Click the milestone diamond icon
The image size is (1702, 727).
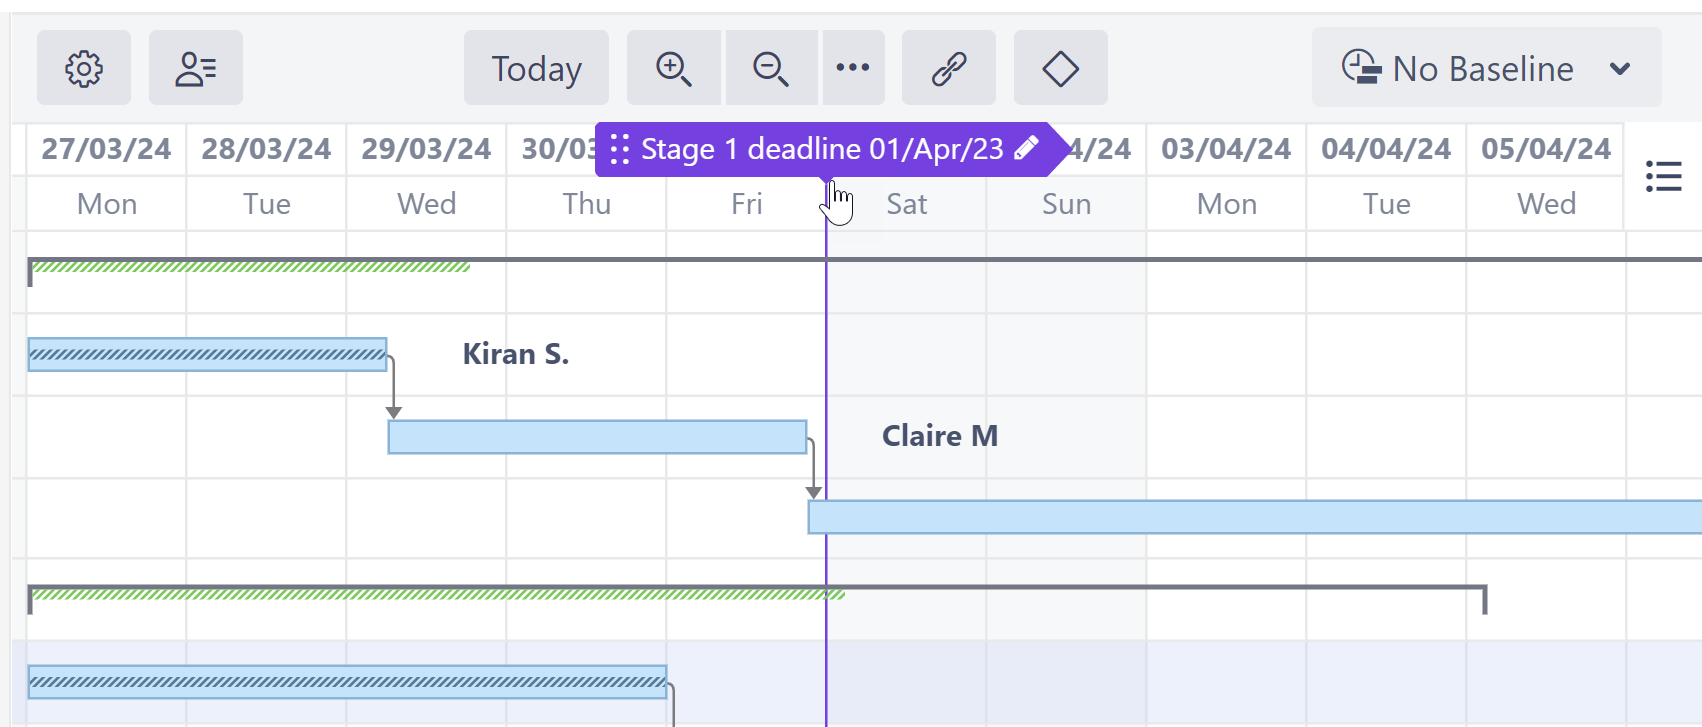point(1060,68)
